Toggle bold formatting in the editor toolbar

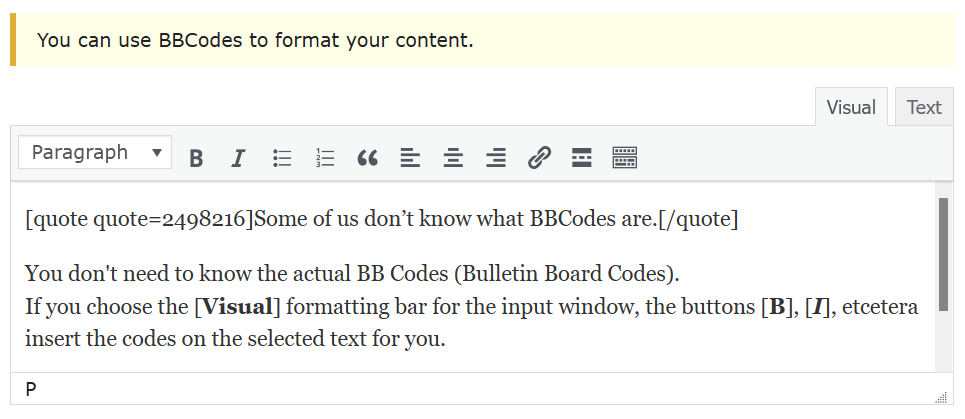(x=196, y=158)
